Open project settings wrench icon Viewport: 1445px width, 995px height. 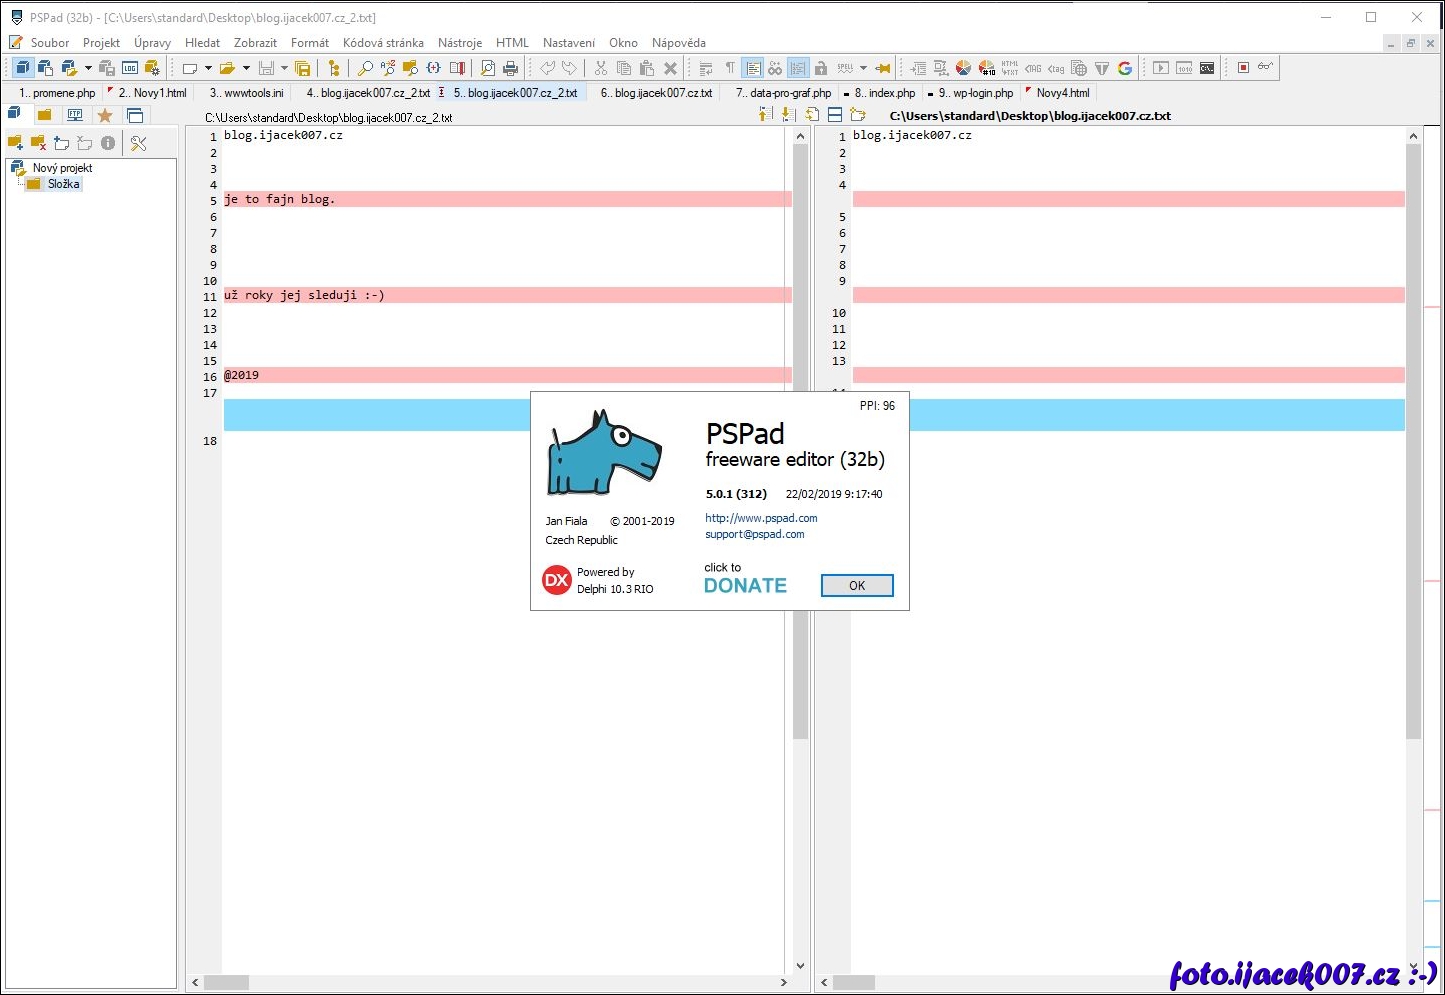(x=139, y=143)
